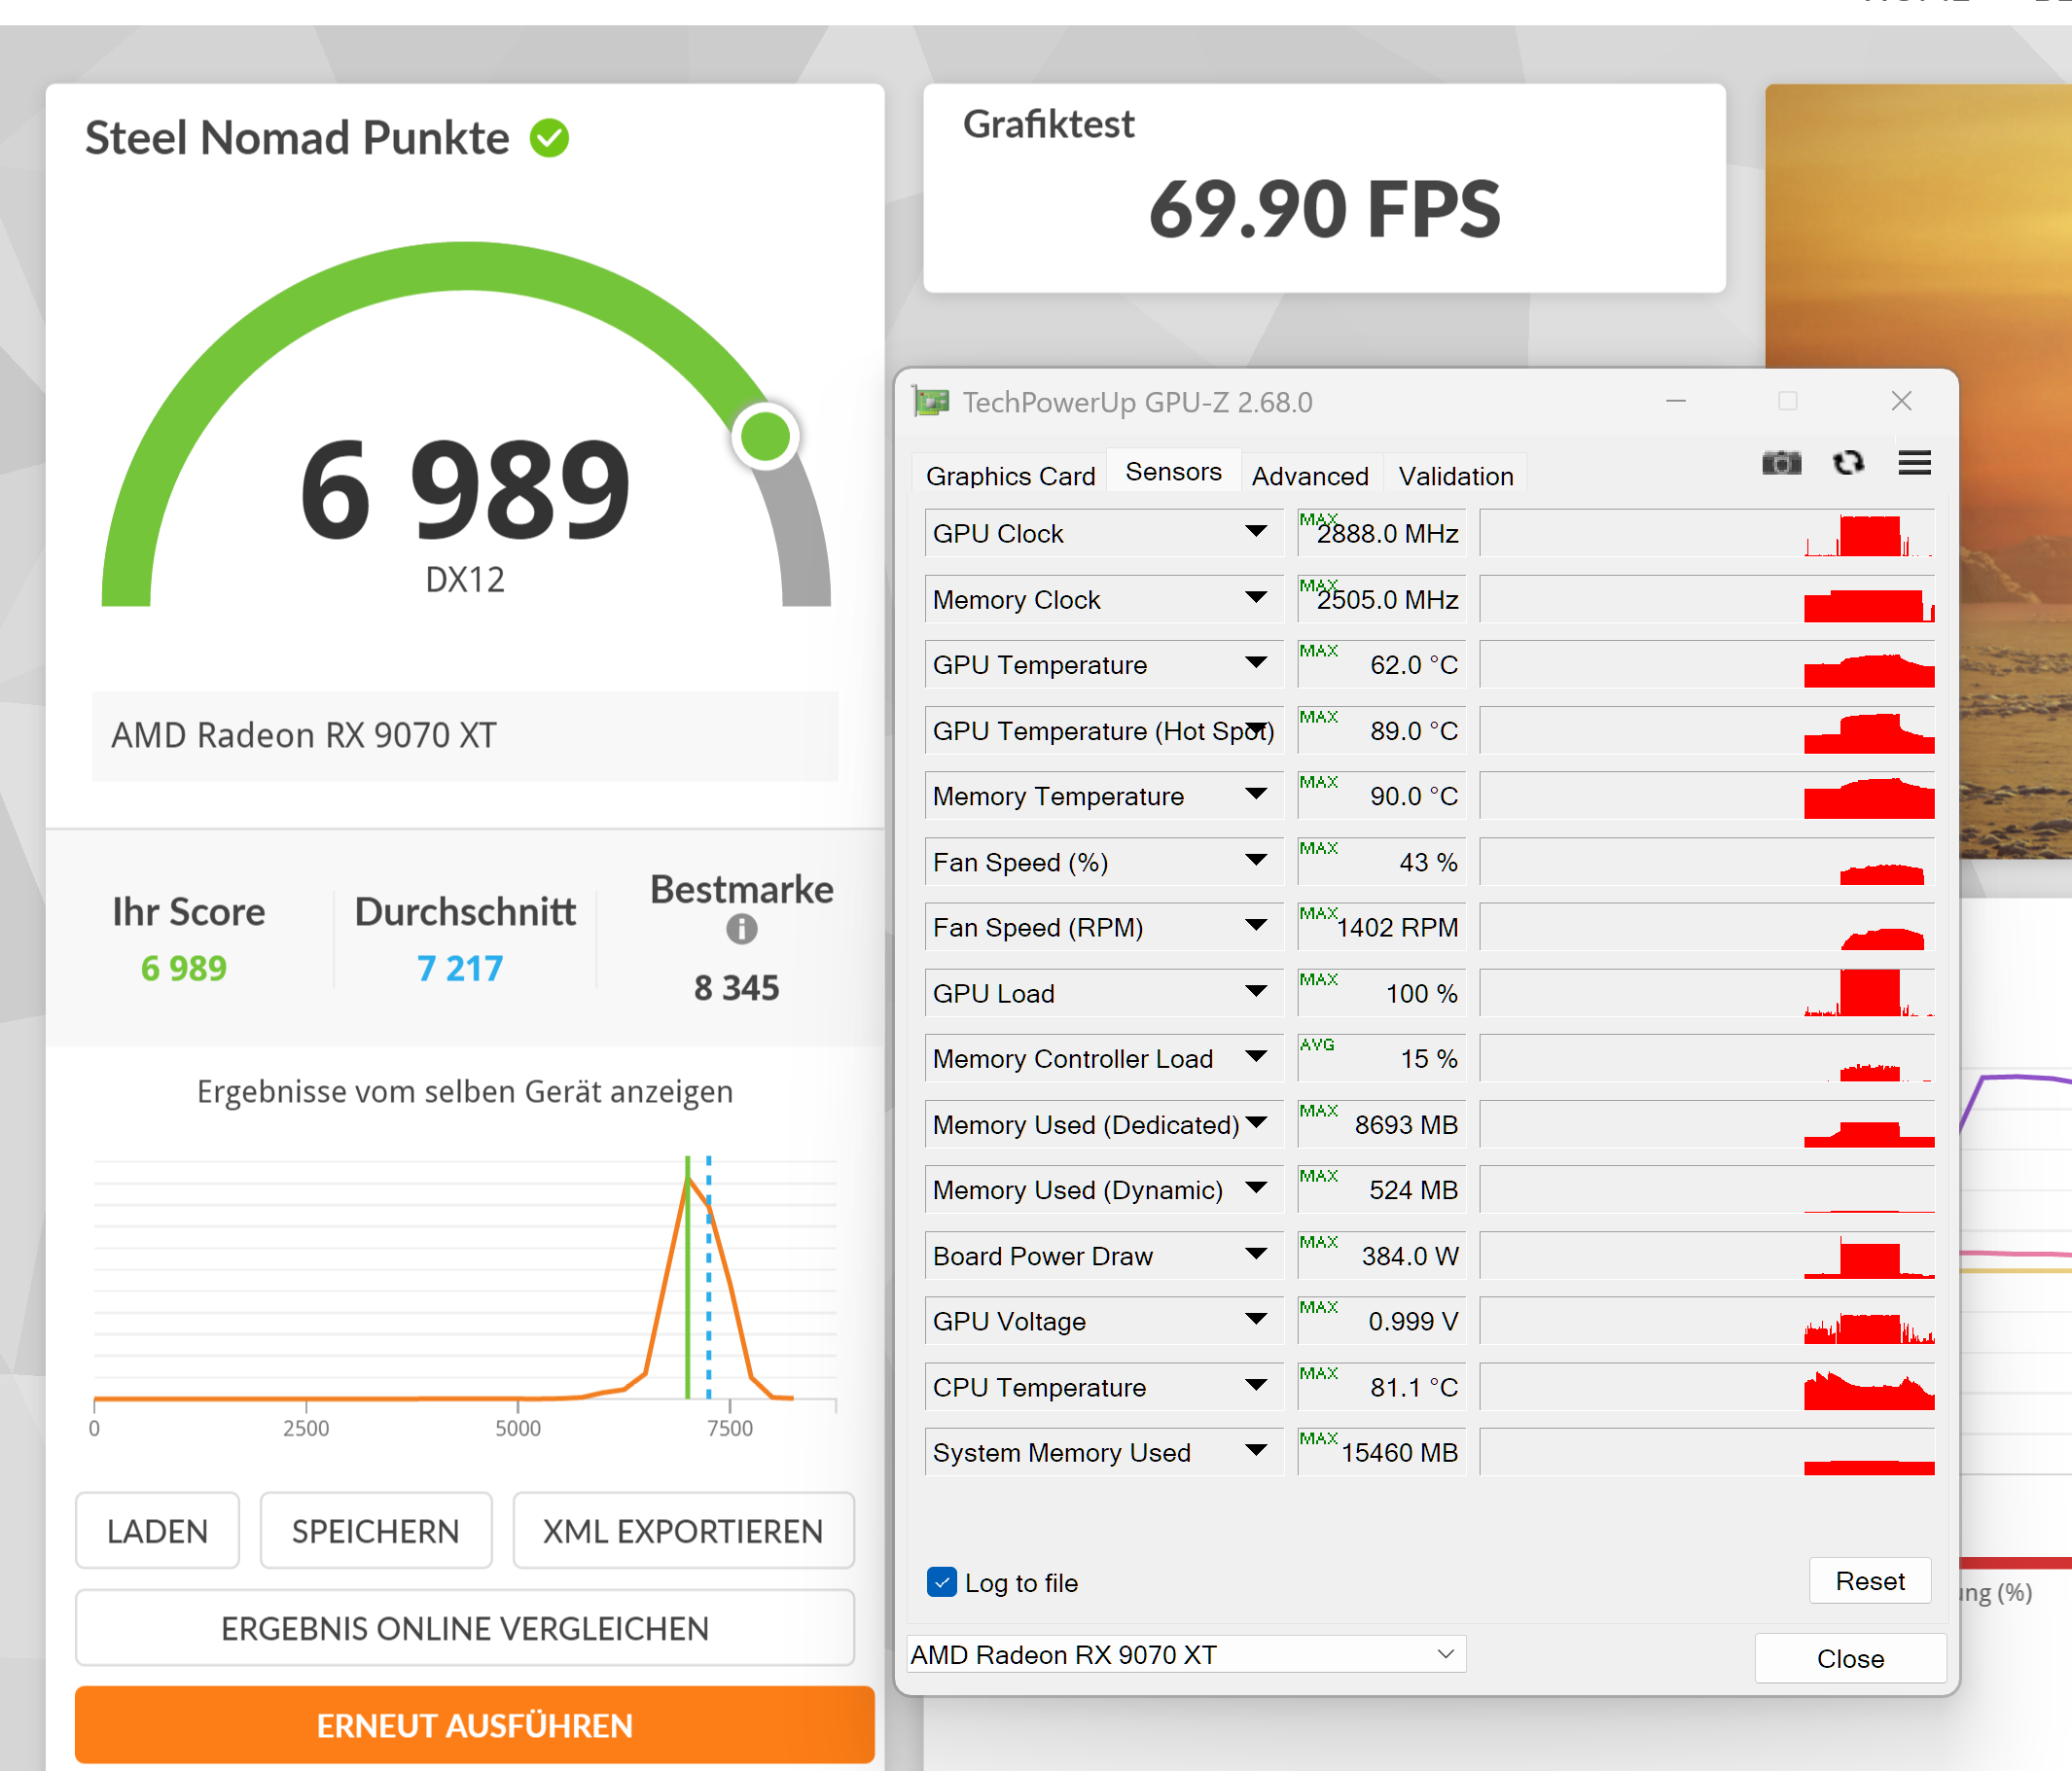The width and height of the screenshot is (2072, 1771).
Task: Switch to the Graphics Card tab
Action: click(1010, 476)
